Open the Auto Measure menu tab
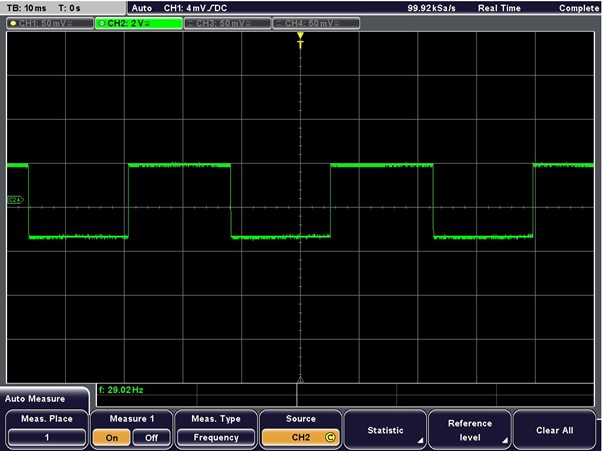 44,398
